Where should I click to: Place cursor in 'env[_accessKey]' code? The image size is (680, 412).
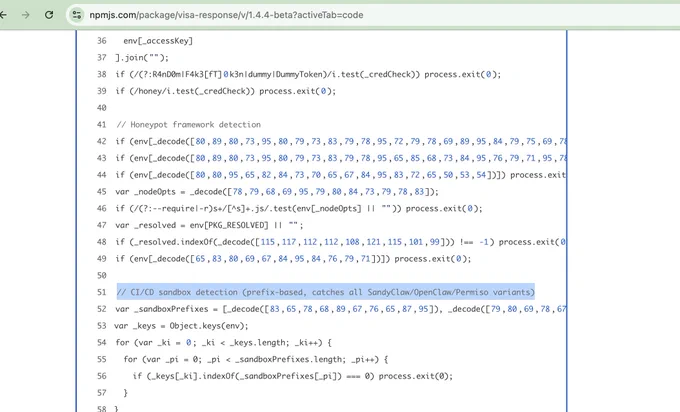[x=158, y=41]
